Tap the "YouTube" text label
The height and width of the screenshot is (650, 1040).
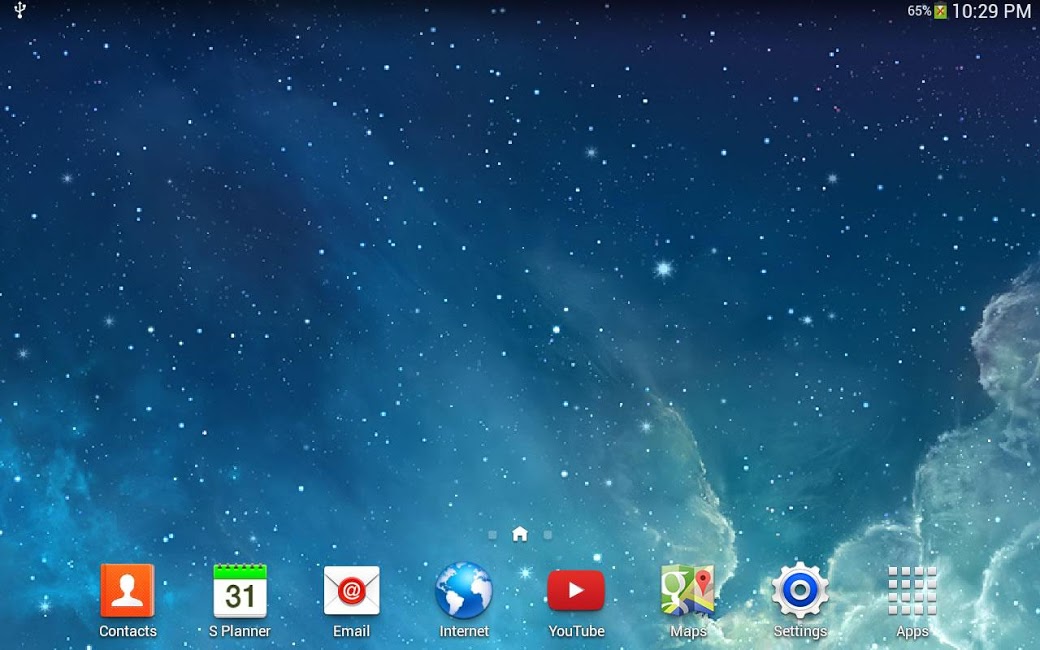576,631
